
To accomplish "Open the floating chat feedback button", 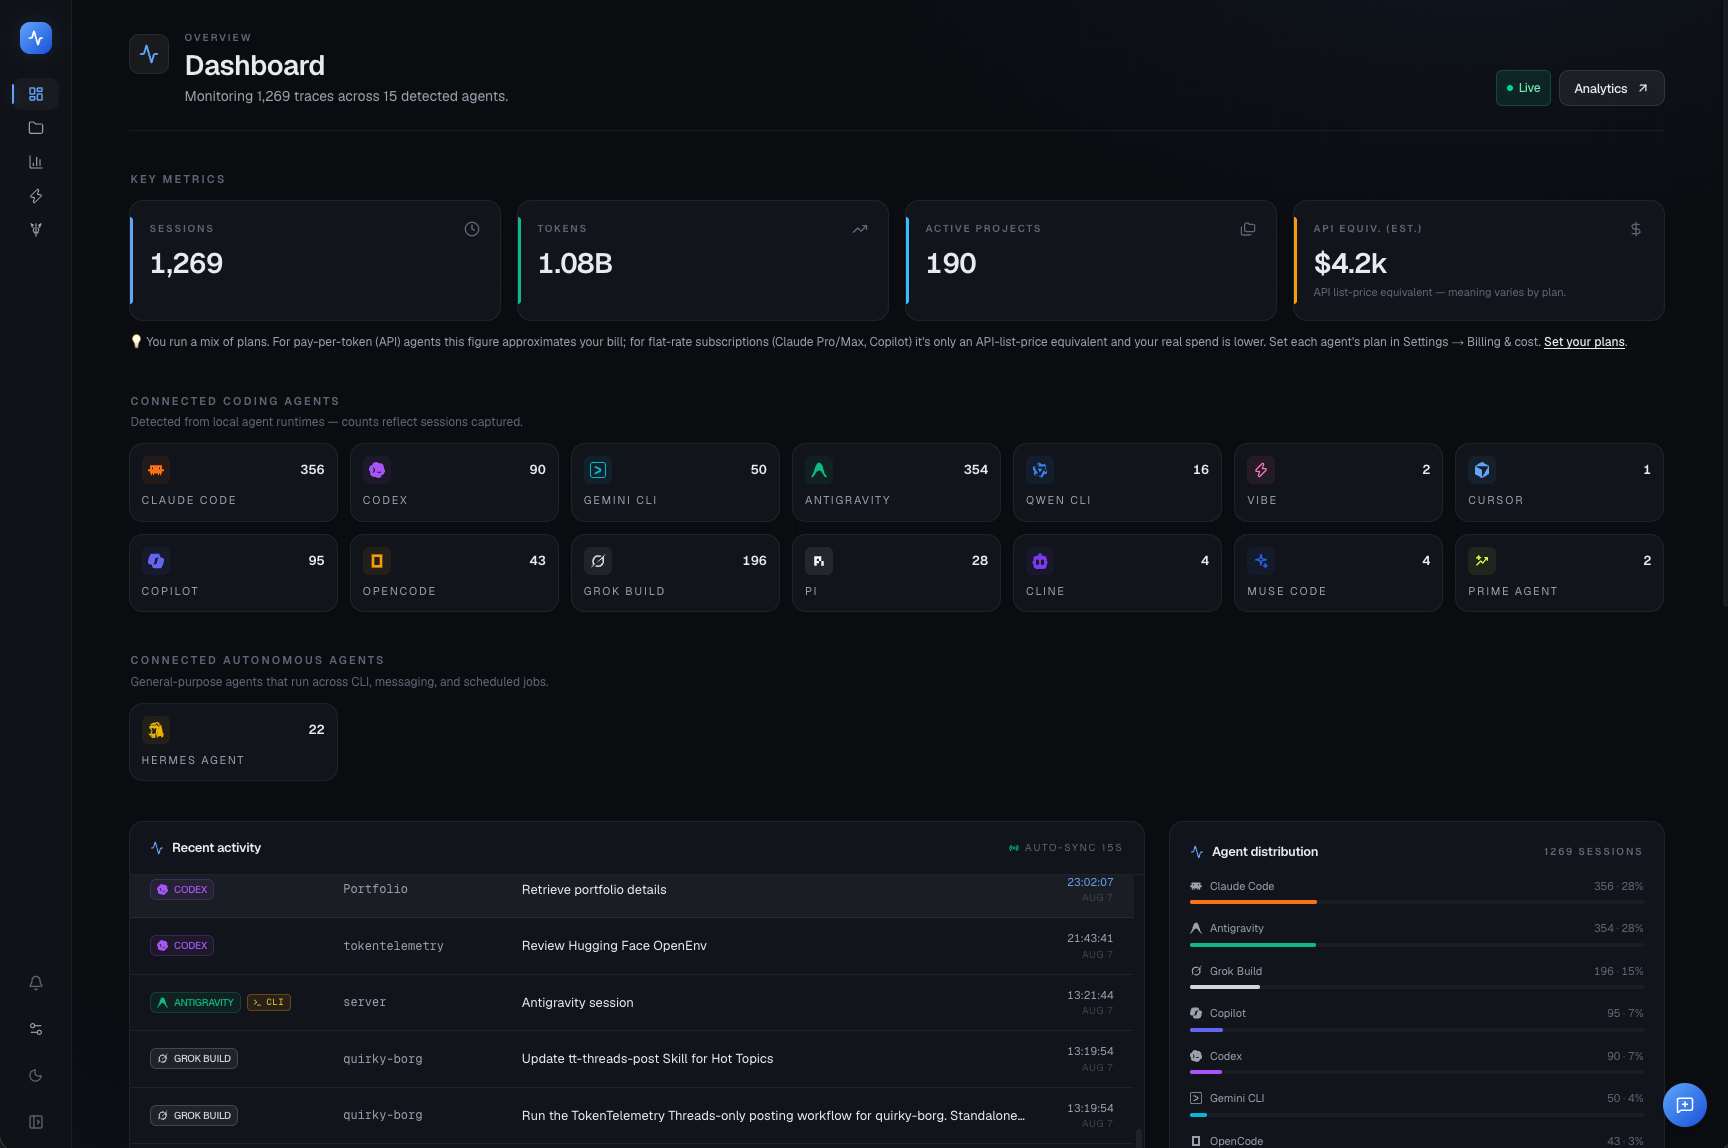I will (x=1685, y=1105).
